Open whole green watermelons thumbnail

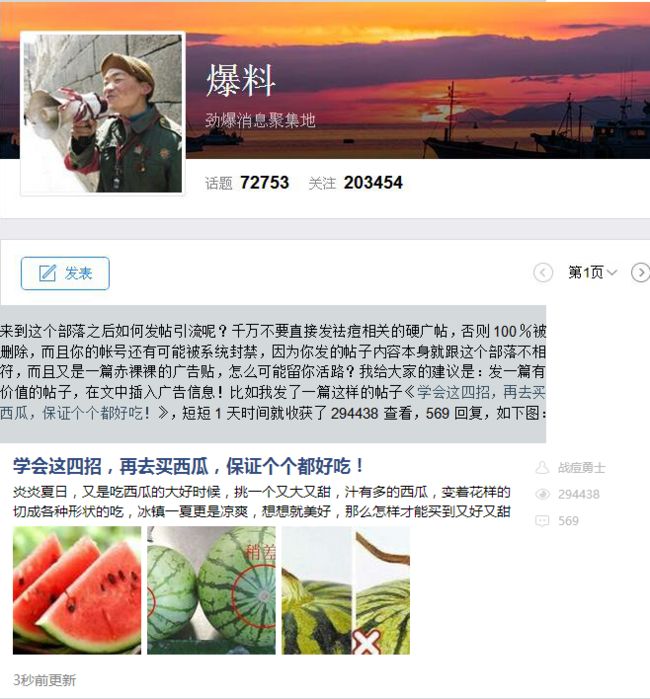pos(211,590)
